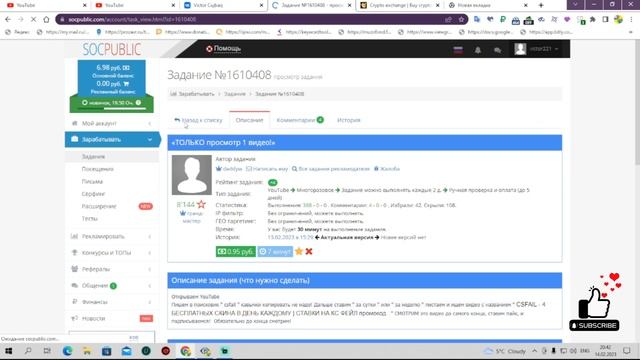Click the browser back arrow
The height and width of the screenshot is (360, 640).
coord(8,19)
